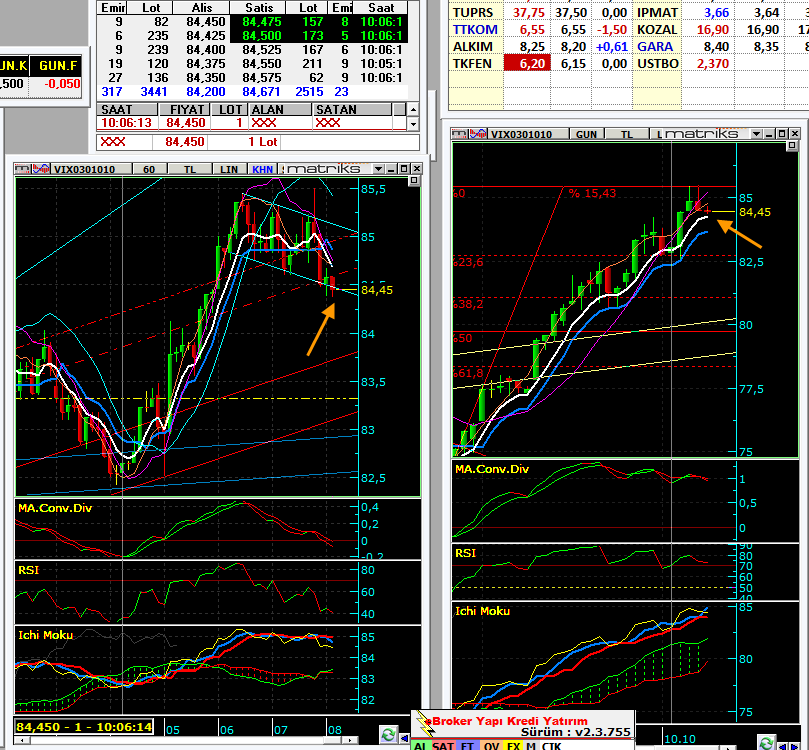Open the 60 period selector on left chart
809x750 pixels.
(148, 169)
